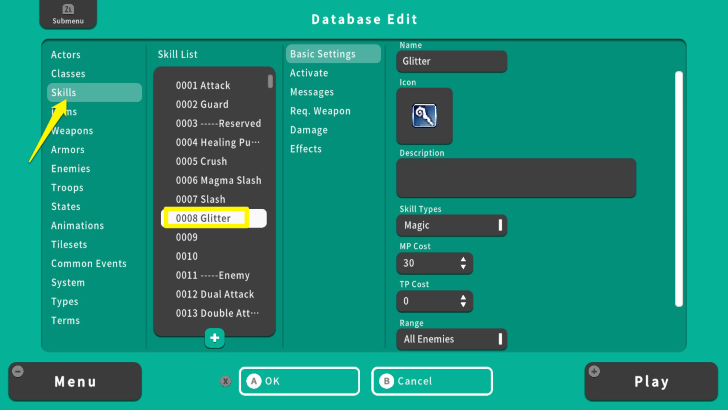Edit the Name field containing Glitter
This screenshot has width=728, height=410.
pos(451,62)
